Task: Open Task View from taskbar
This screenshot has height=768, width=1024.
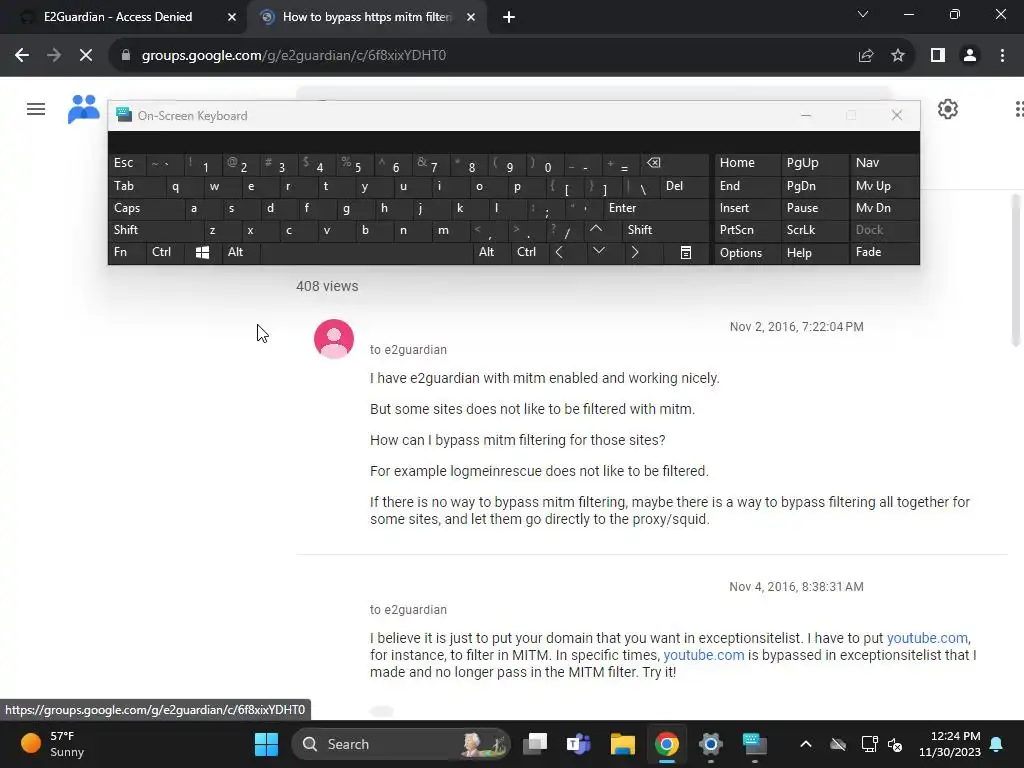Action: pyautogui.click(x=535, y=744)
